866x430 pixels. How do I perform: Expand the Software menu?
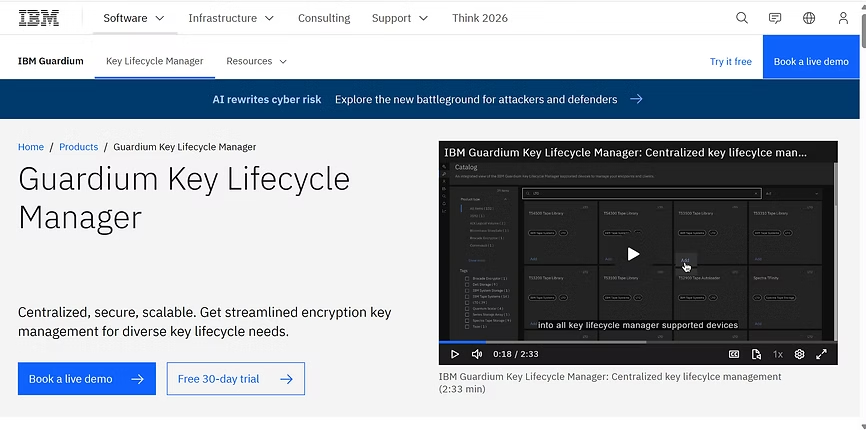134,18
